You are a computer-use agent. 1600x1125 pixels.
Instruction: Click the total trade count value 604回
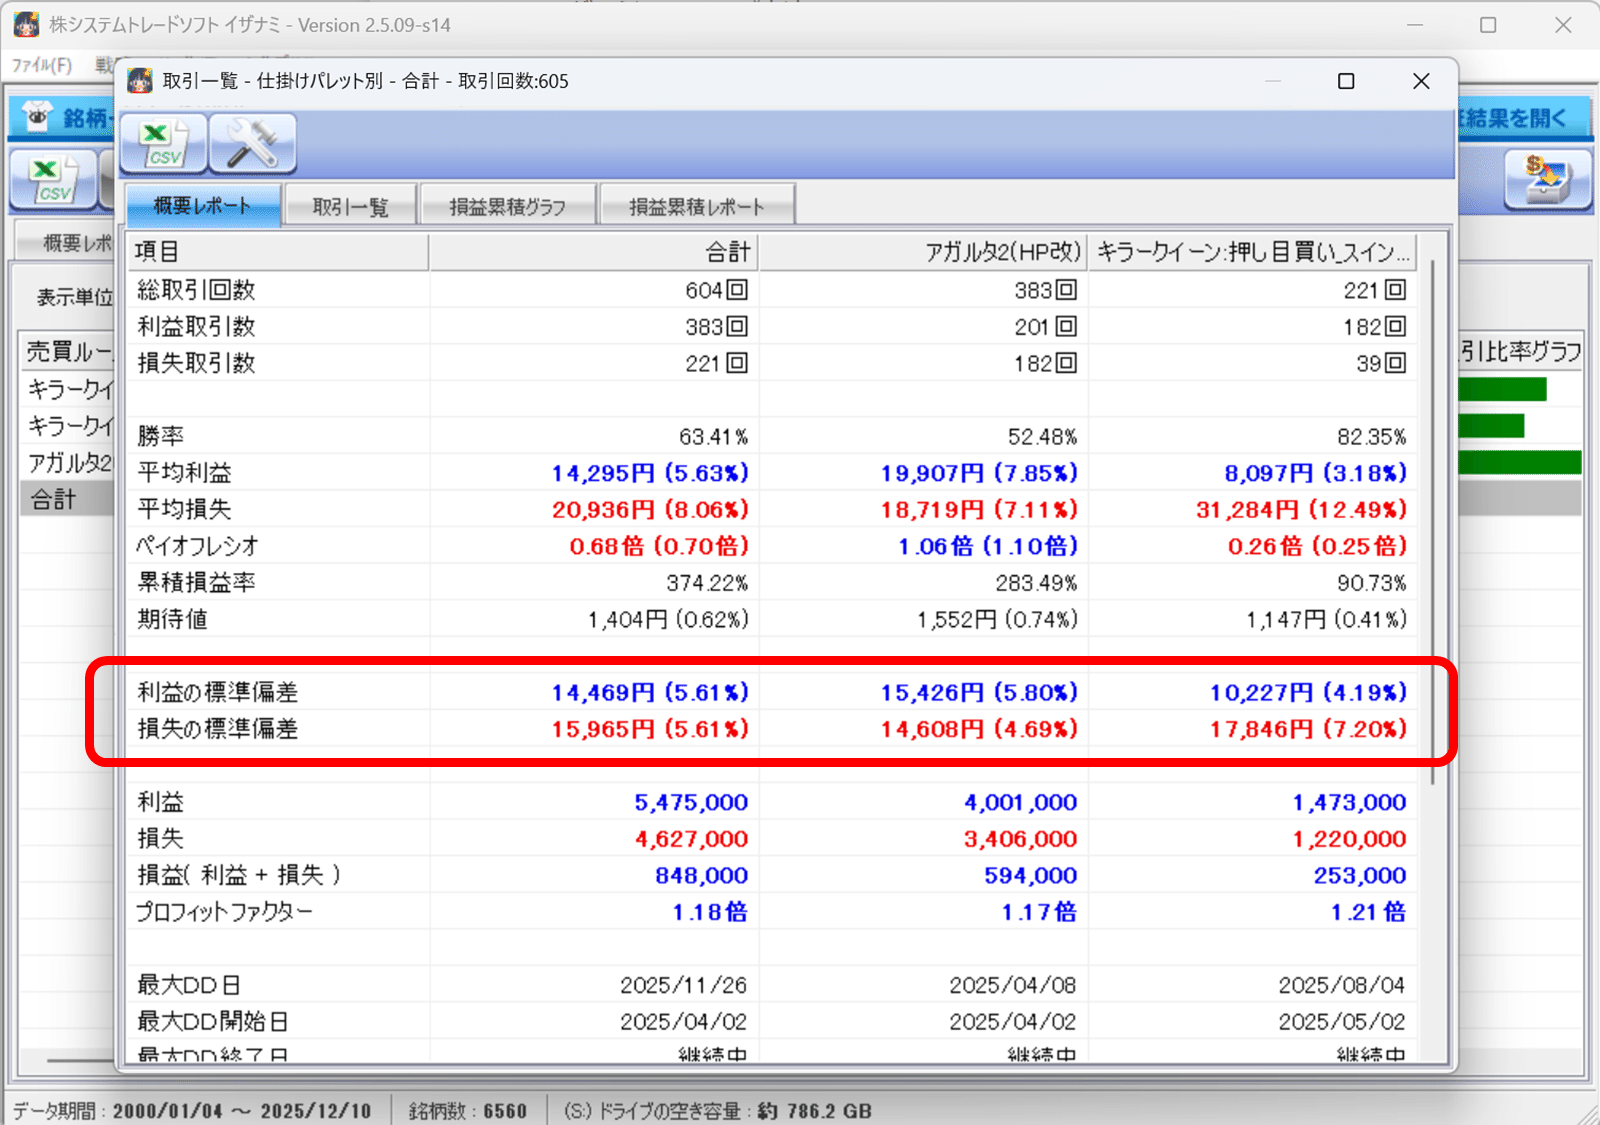click(716, 290)
